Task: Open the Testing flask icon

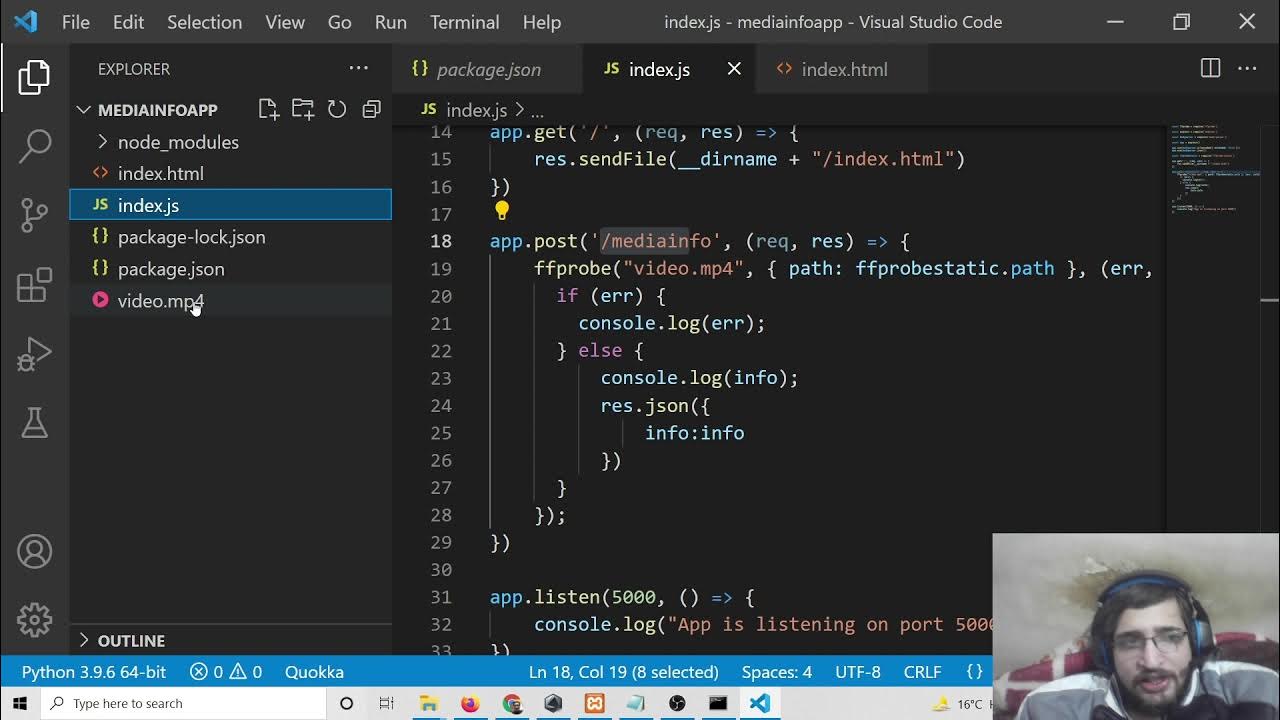Action: tap(34, 423)
